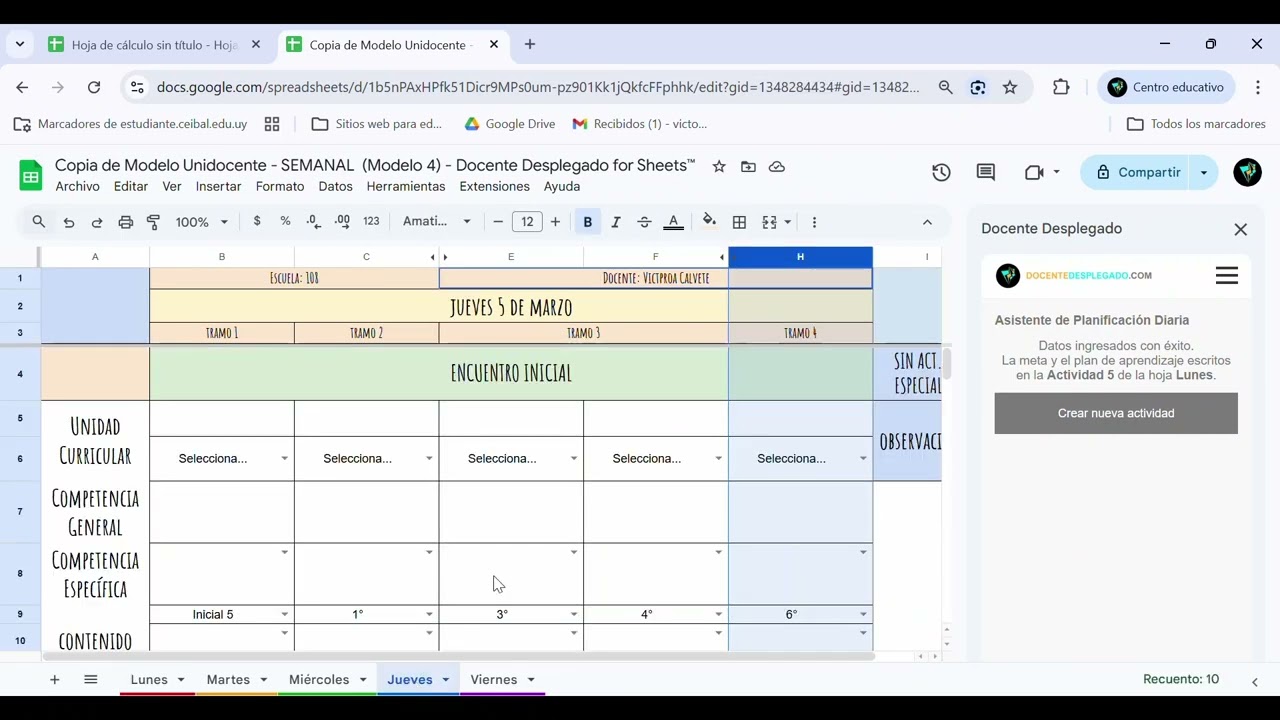Click the Compartir share button

pos(1137,172)
